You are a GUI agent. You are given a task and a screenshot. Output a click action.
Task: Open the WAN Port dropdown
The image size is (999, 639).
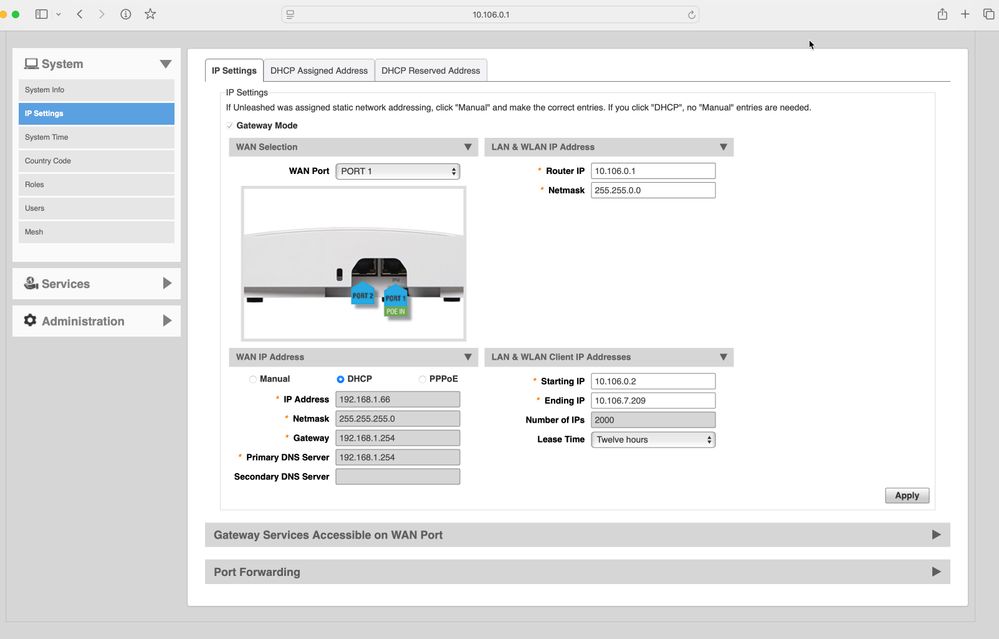pos(397,171)
